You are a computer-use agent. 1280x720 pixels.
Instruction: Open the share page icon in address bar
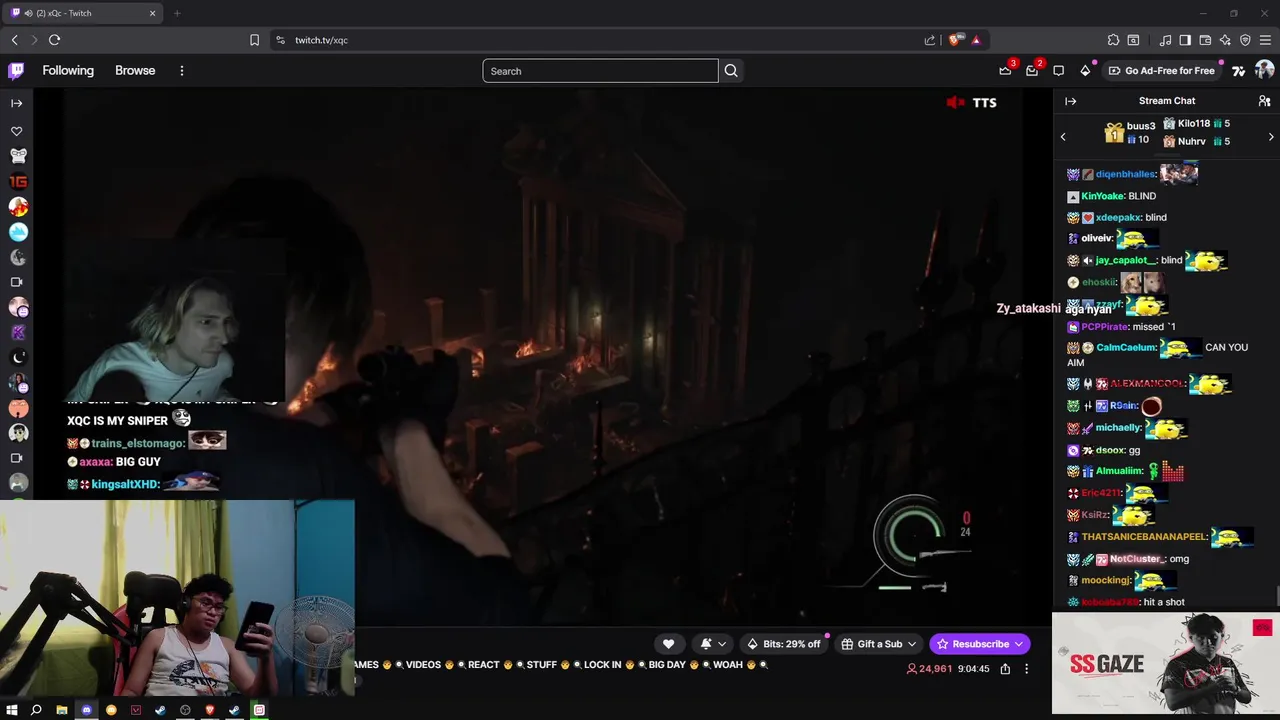point(930,40)
